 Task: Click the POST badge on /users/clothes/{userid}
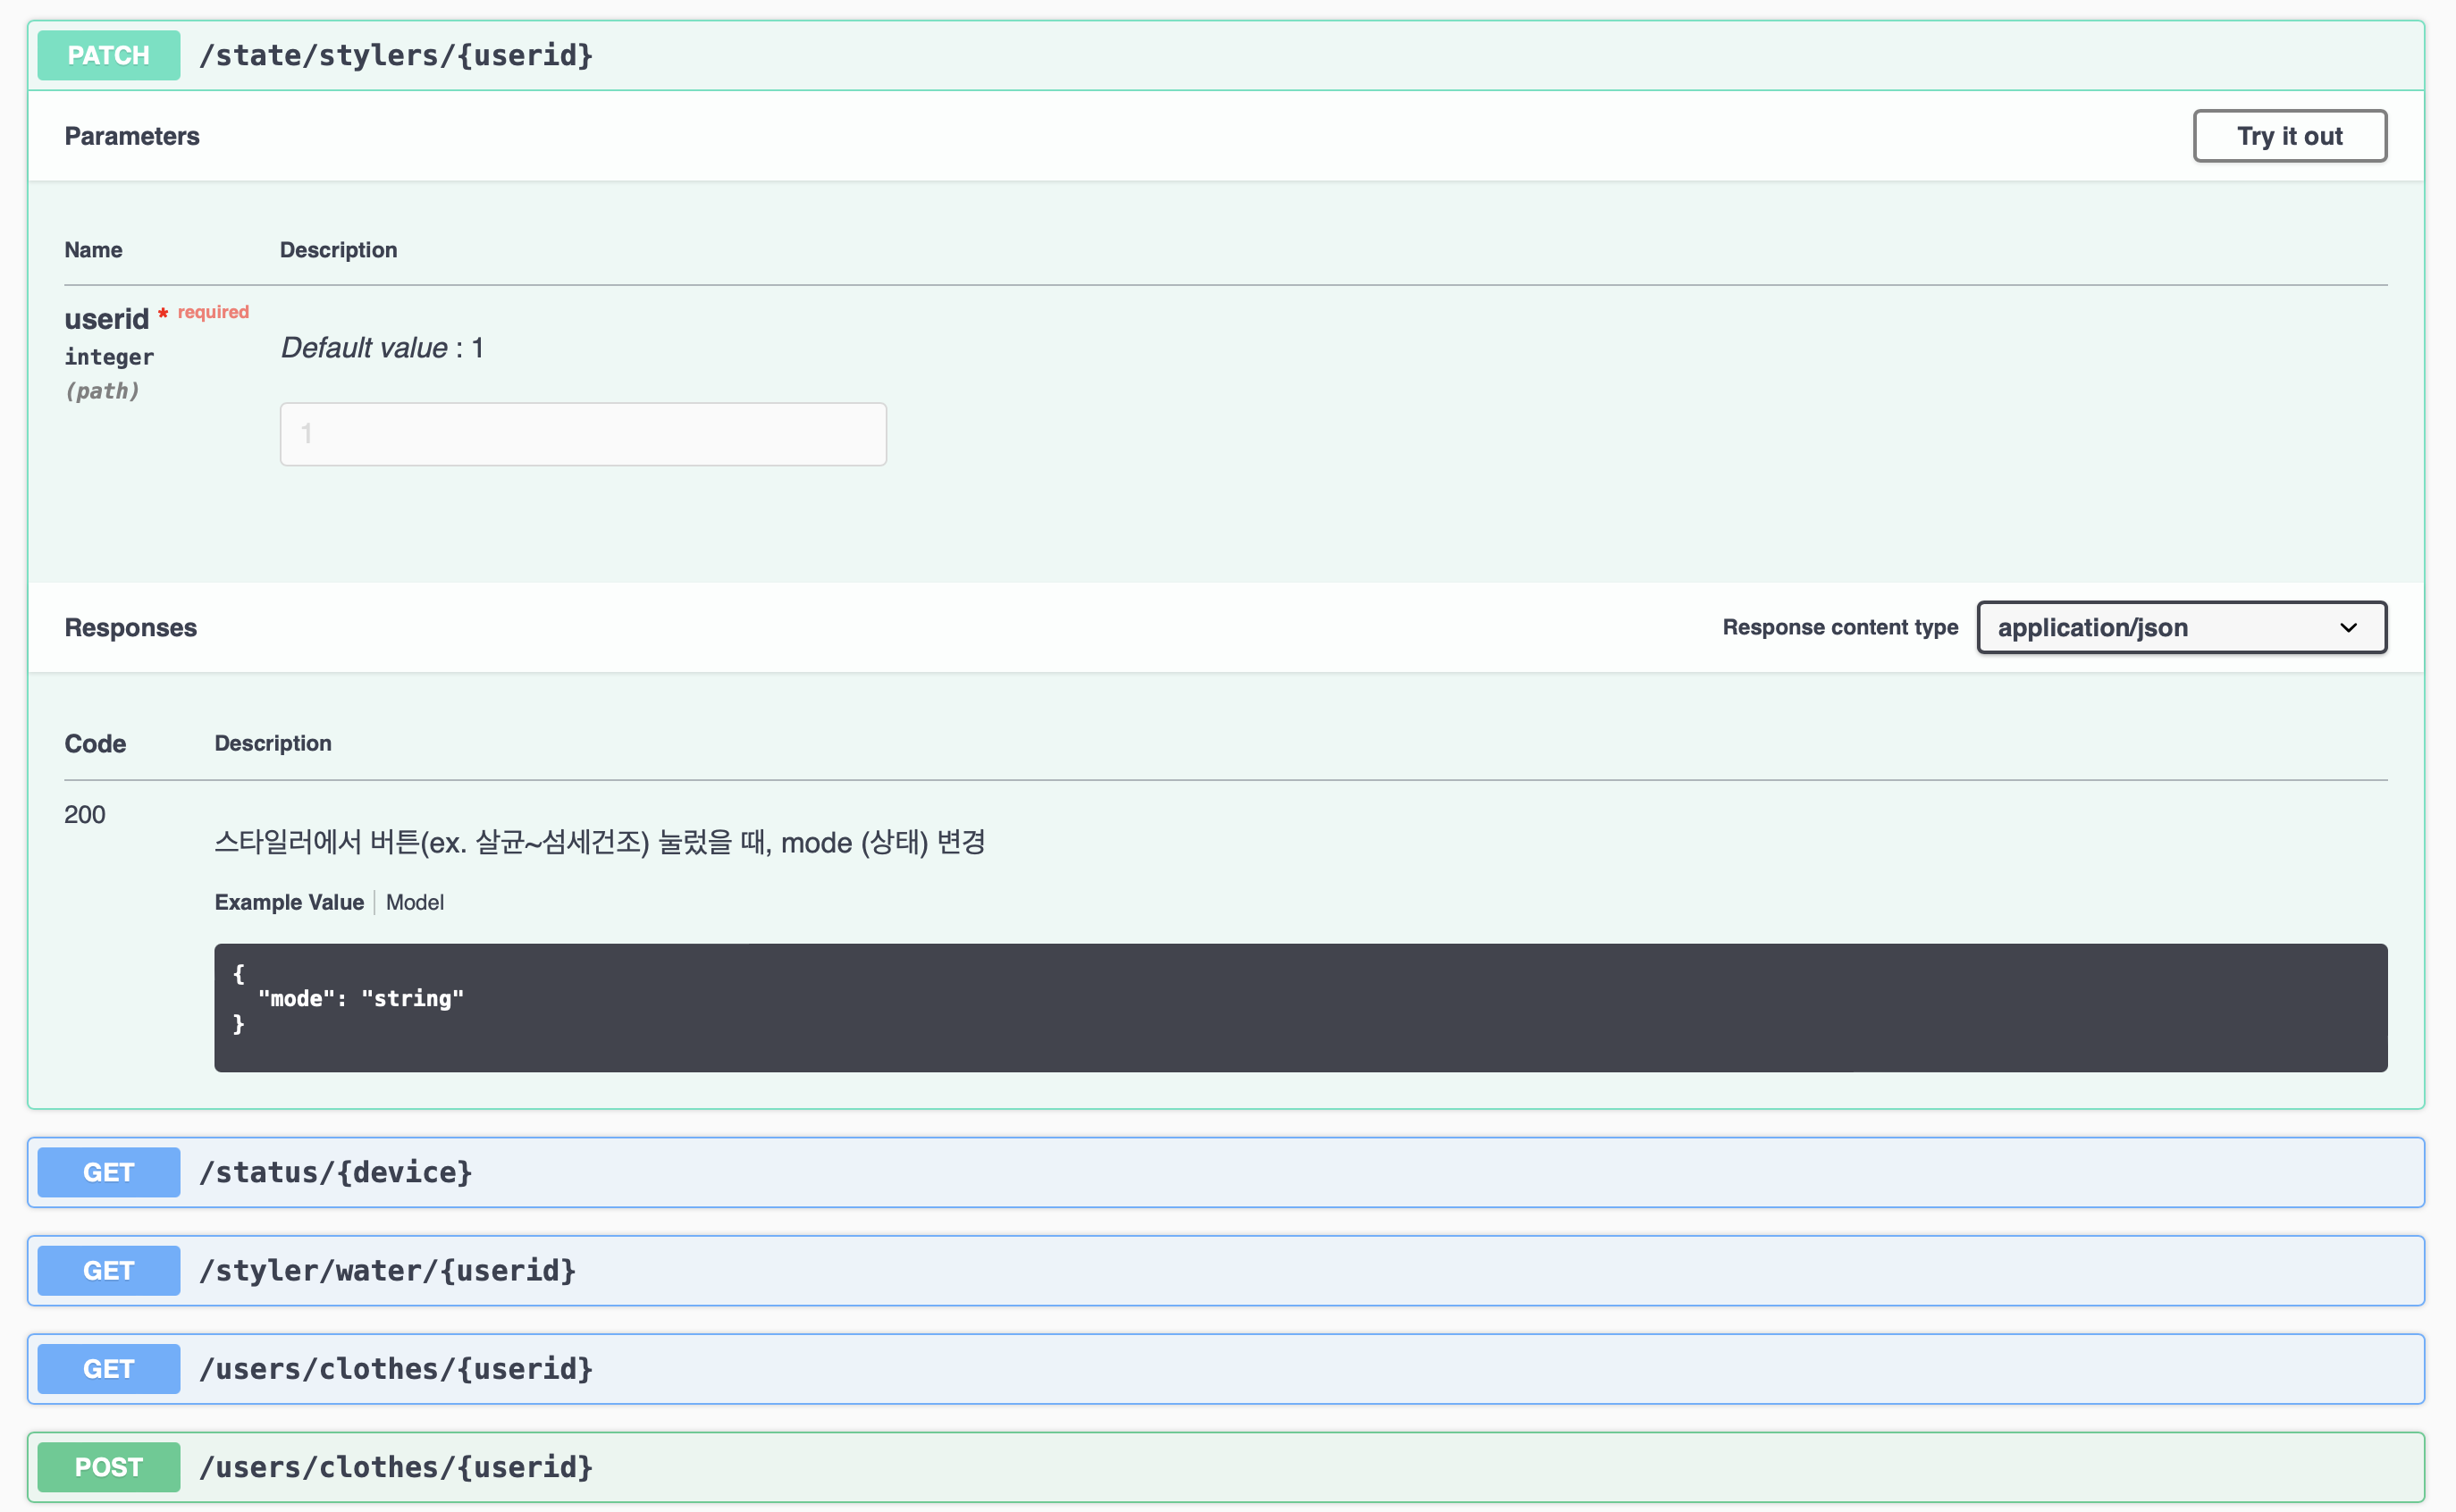[107, 1466]
